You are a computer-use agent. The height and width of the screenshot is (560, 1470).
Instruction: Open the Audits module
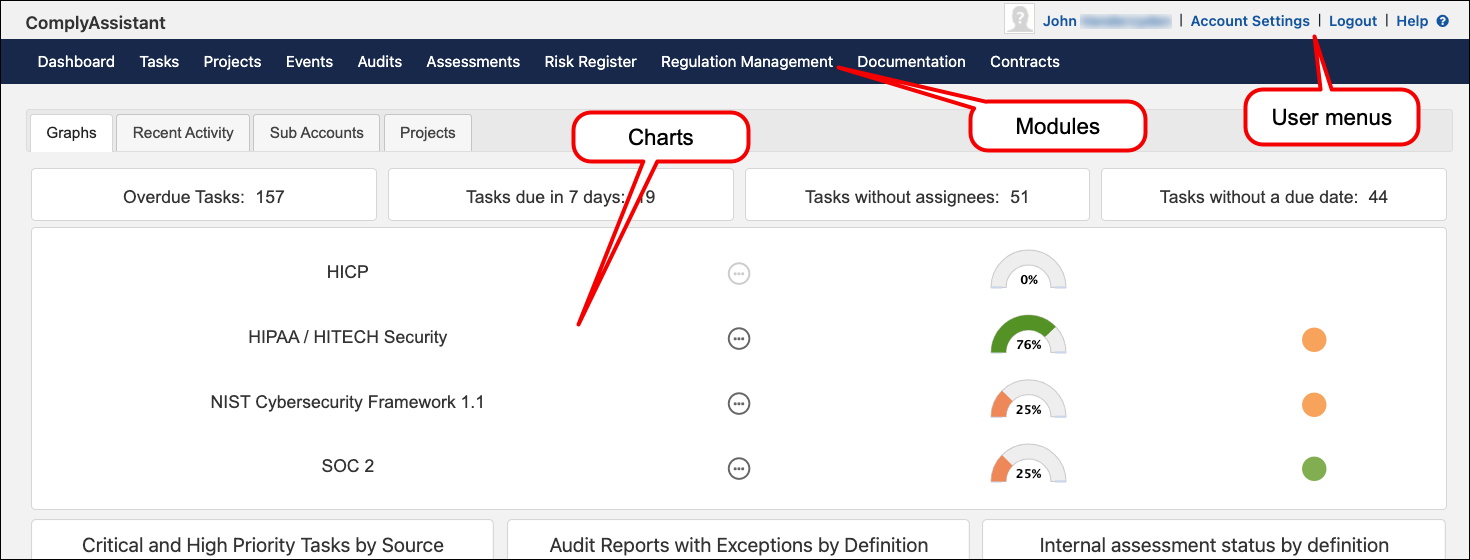coord(380,62)
